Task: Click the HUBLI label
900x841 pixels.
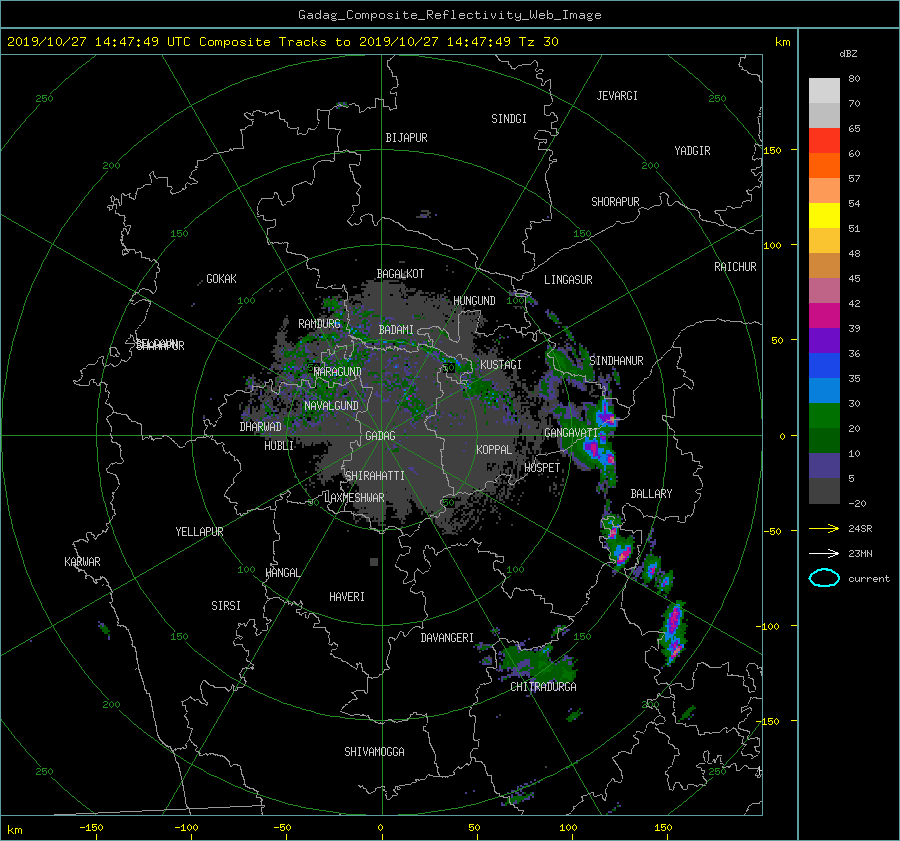Action: tap(279, 446)
